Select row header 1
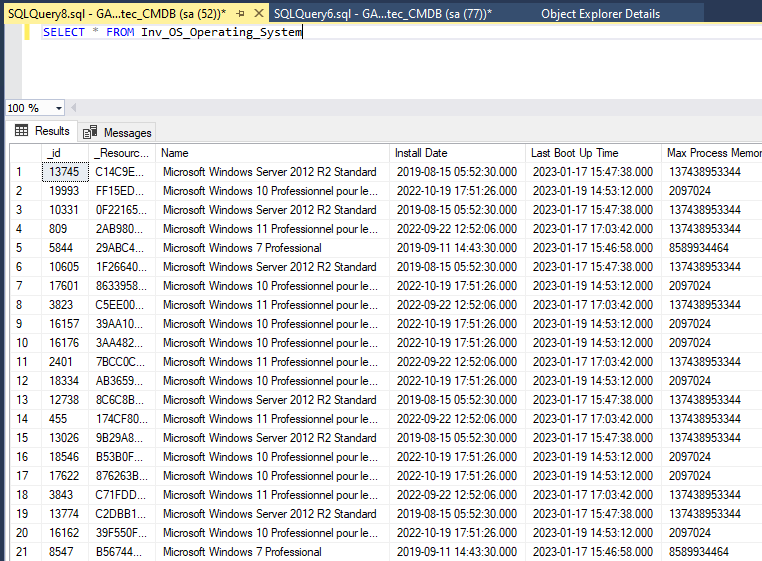762x561 pixels. pos(26,172)
